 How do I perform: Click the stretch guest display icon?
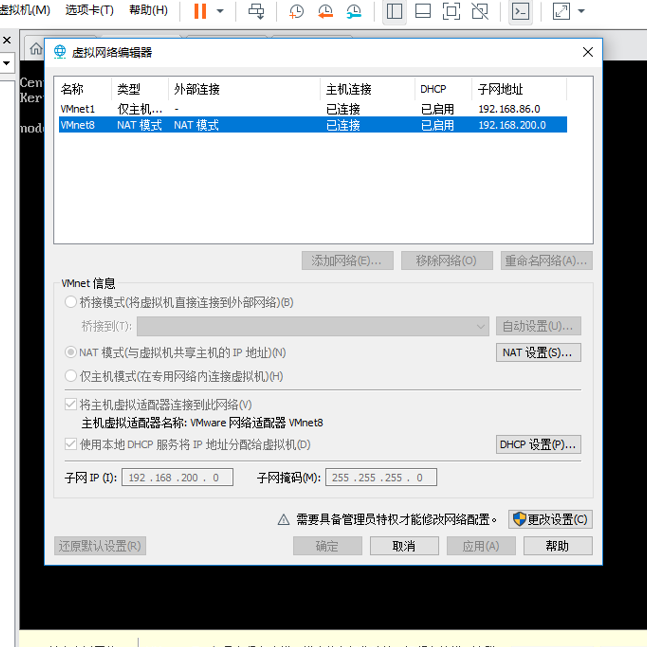[x=561, y=11]
